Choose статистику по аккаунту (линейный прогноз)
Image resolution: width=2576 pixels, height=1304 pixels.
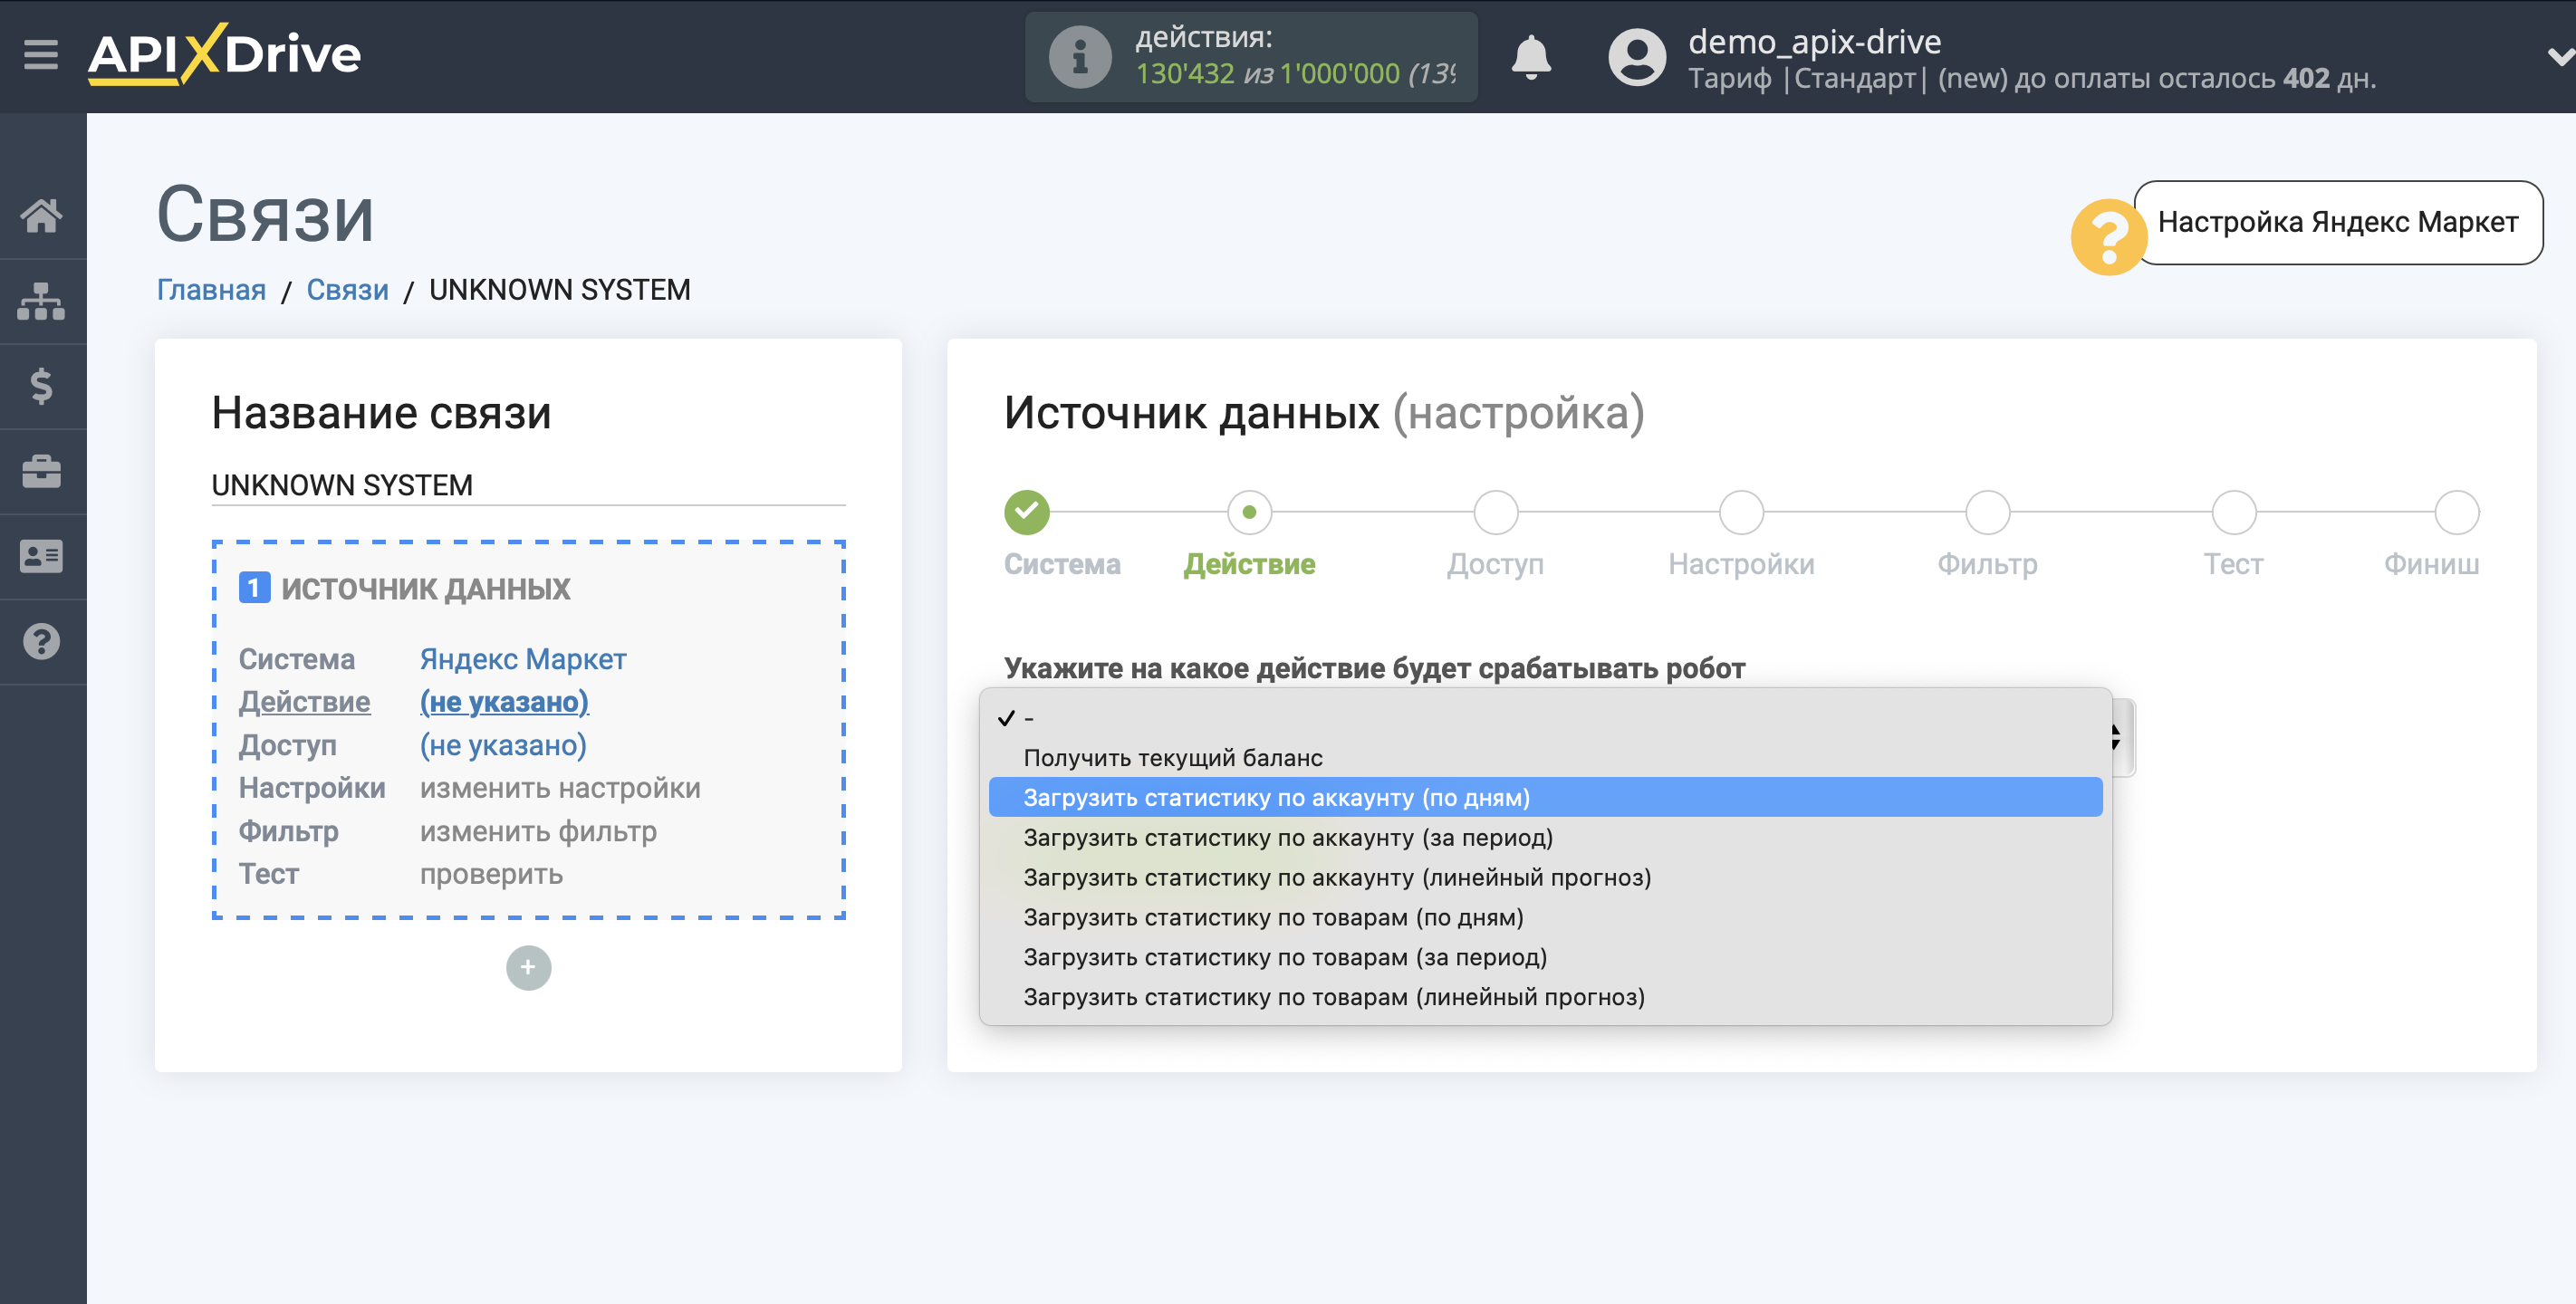click(1545, 878)
